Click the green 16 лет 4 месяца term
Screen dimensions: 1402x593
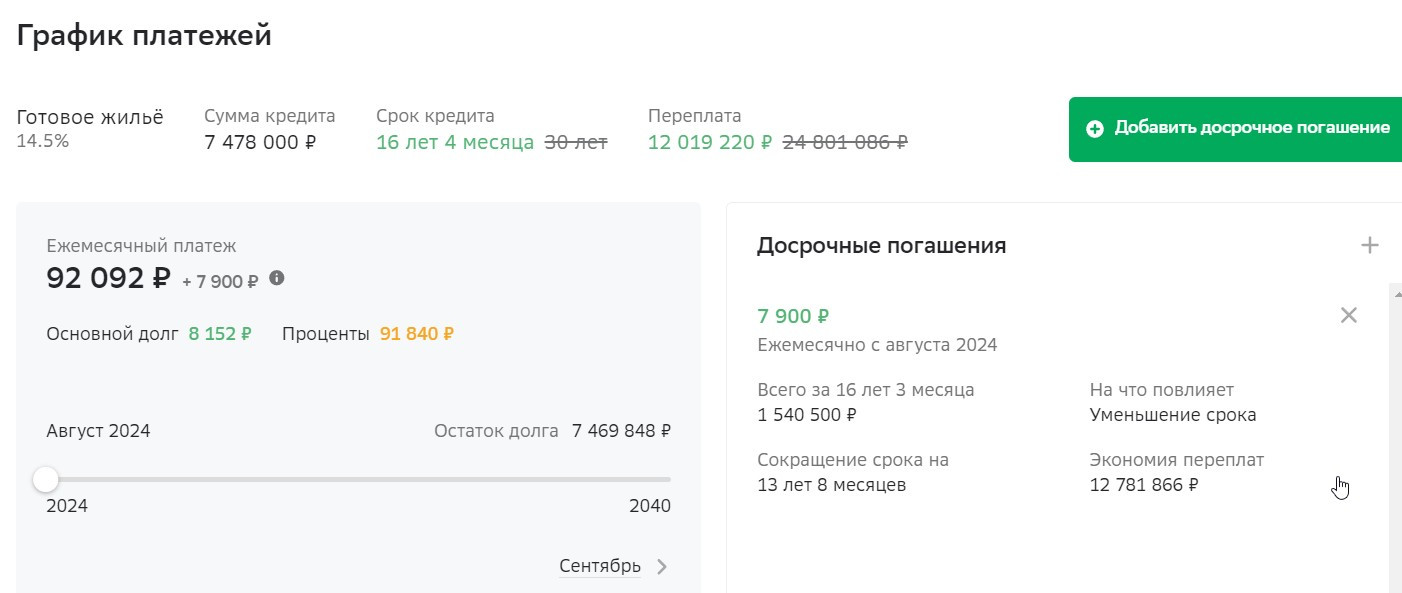click(x=455, y=142)
